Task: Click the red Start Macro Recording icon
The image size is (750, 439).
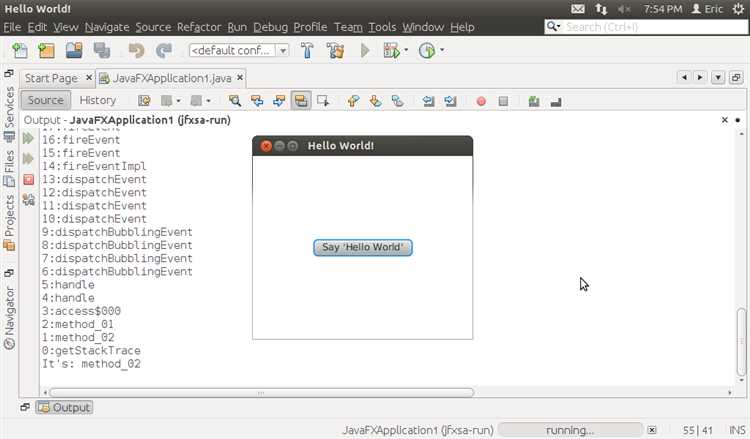Action: [481, 100]
